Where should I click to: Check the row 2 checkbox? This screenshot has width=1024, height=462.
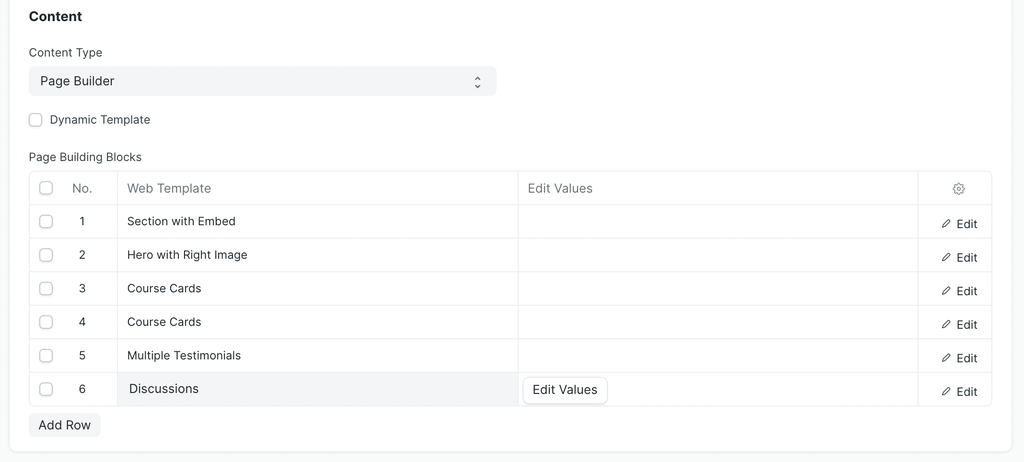46,255
